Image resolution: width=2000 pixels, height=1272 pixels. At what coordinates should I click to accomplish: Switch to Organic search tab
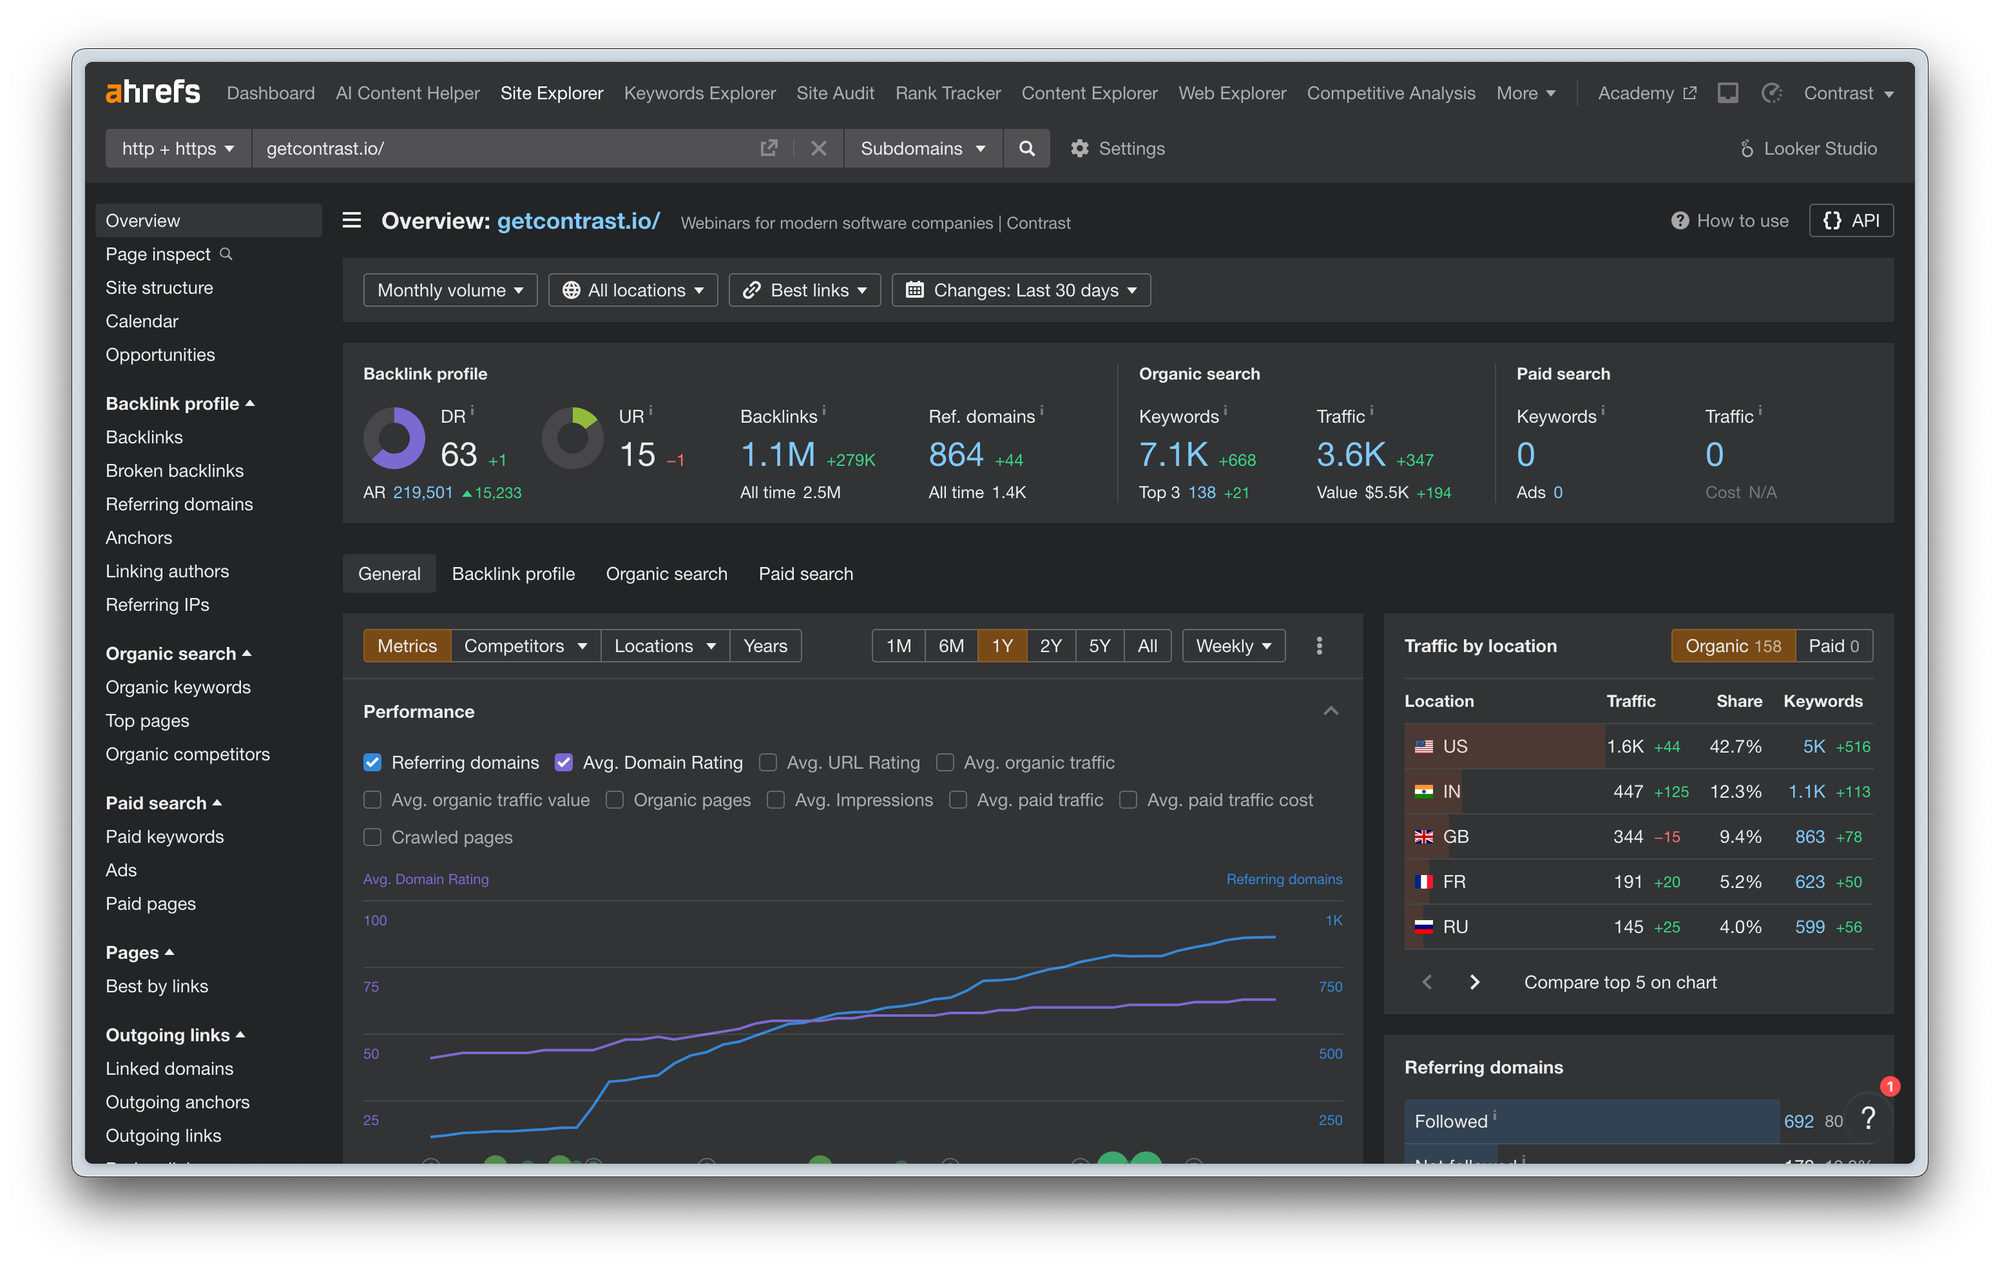666,574
